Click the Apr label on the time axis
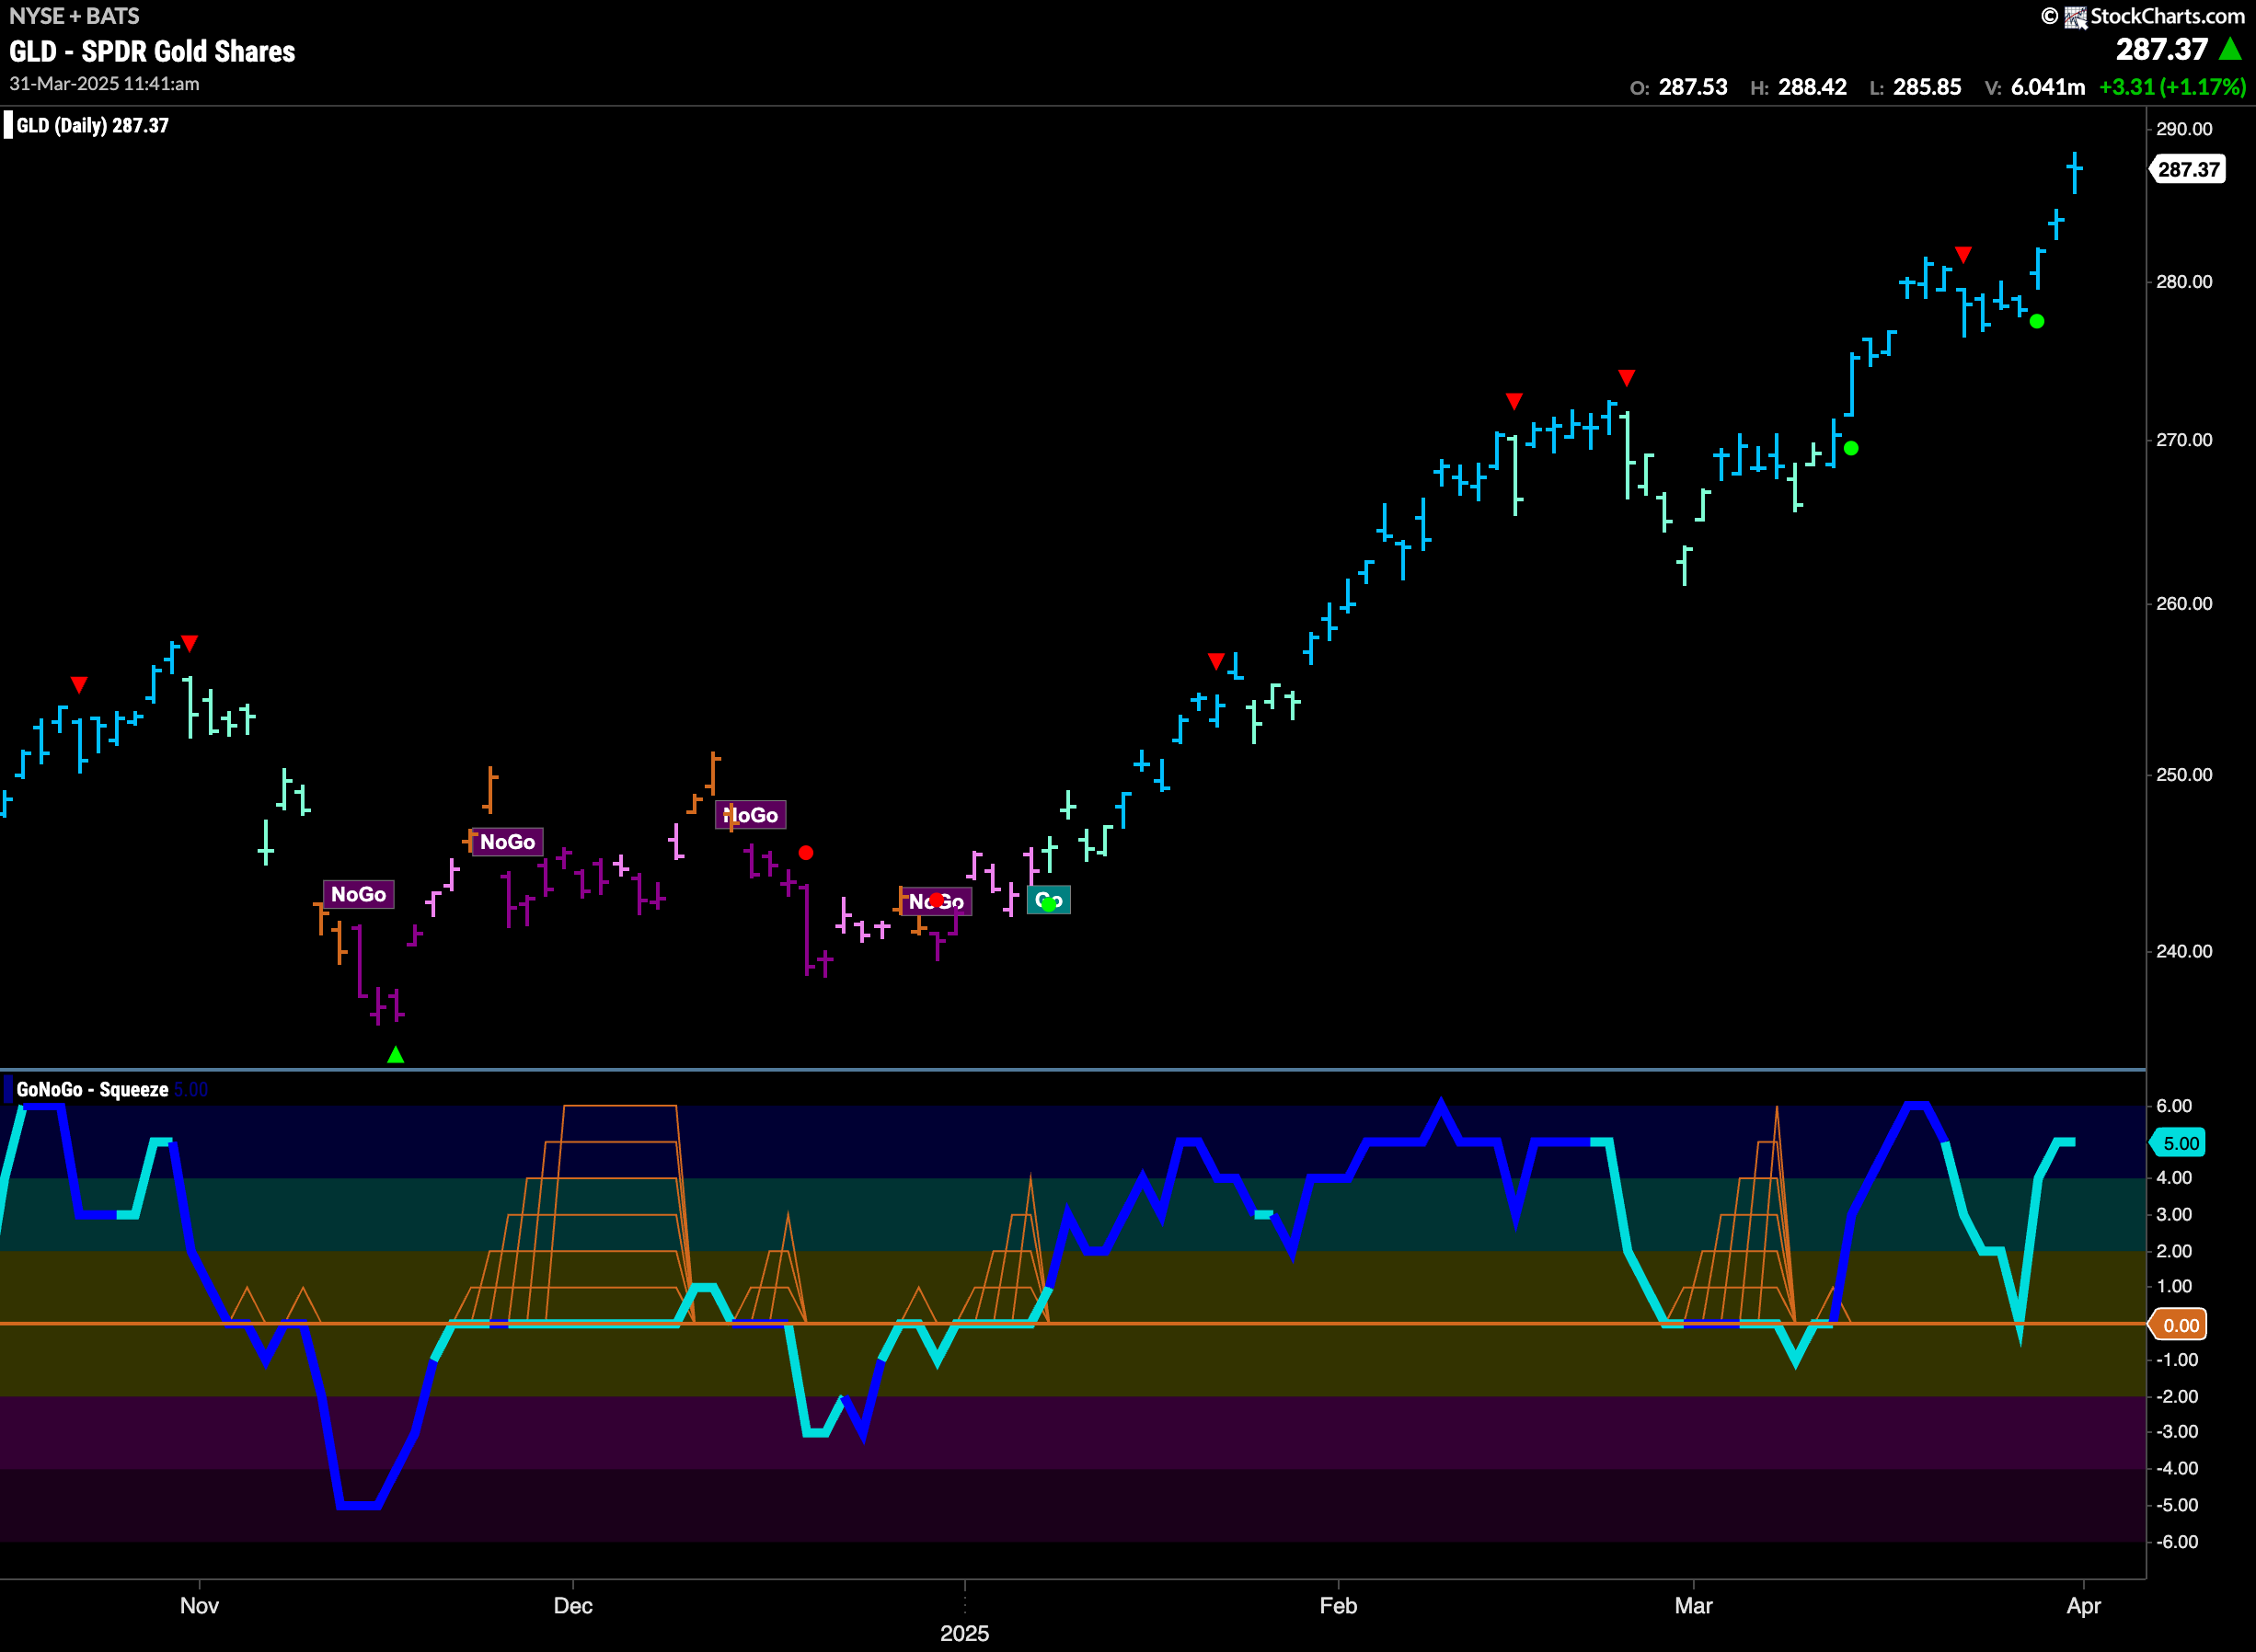Screen dimensions: 2256x1652 tap(2083, 1606)
